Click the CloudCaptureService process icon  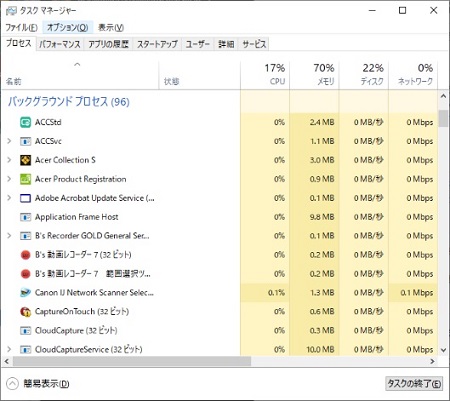click(25, 350)
